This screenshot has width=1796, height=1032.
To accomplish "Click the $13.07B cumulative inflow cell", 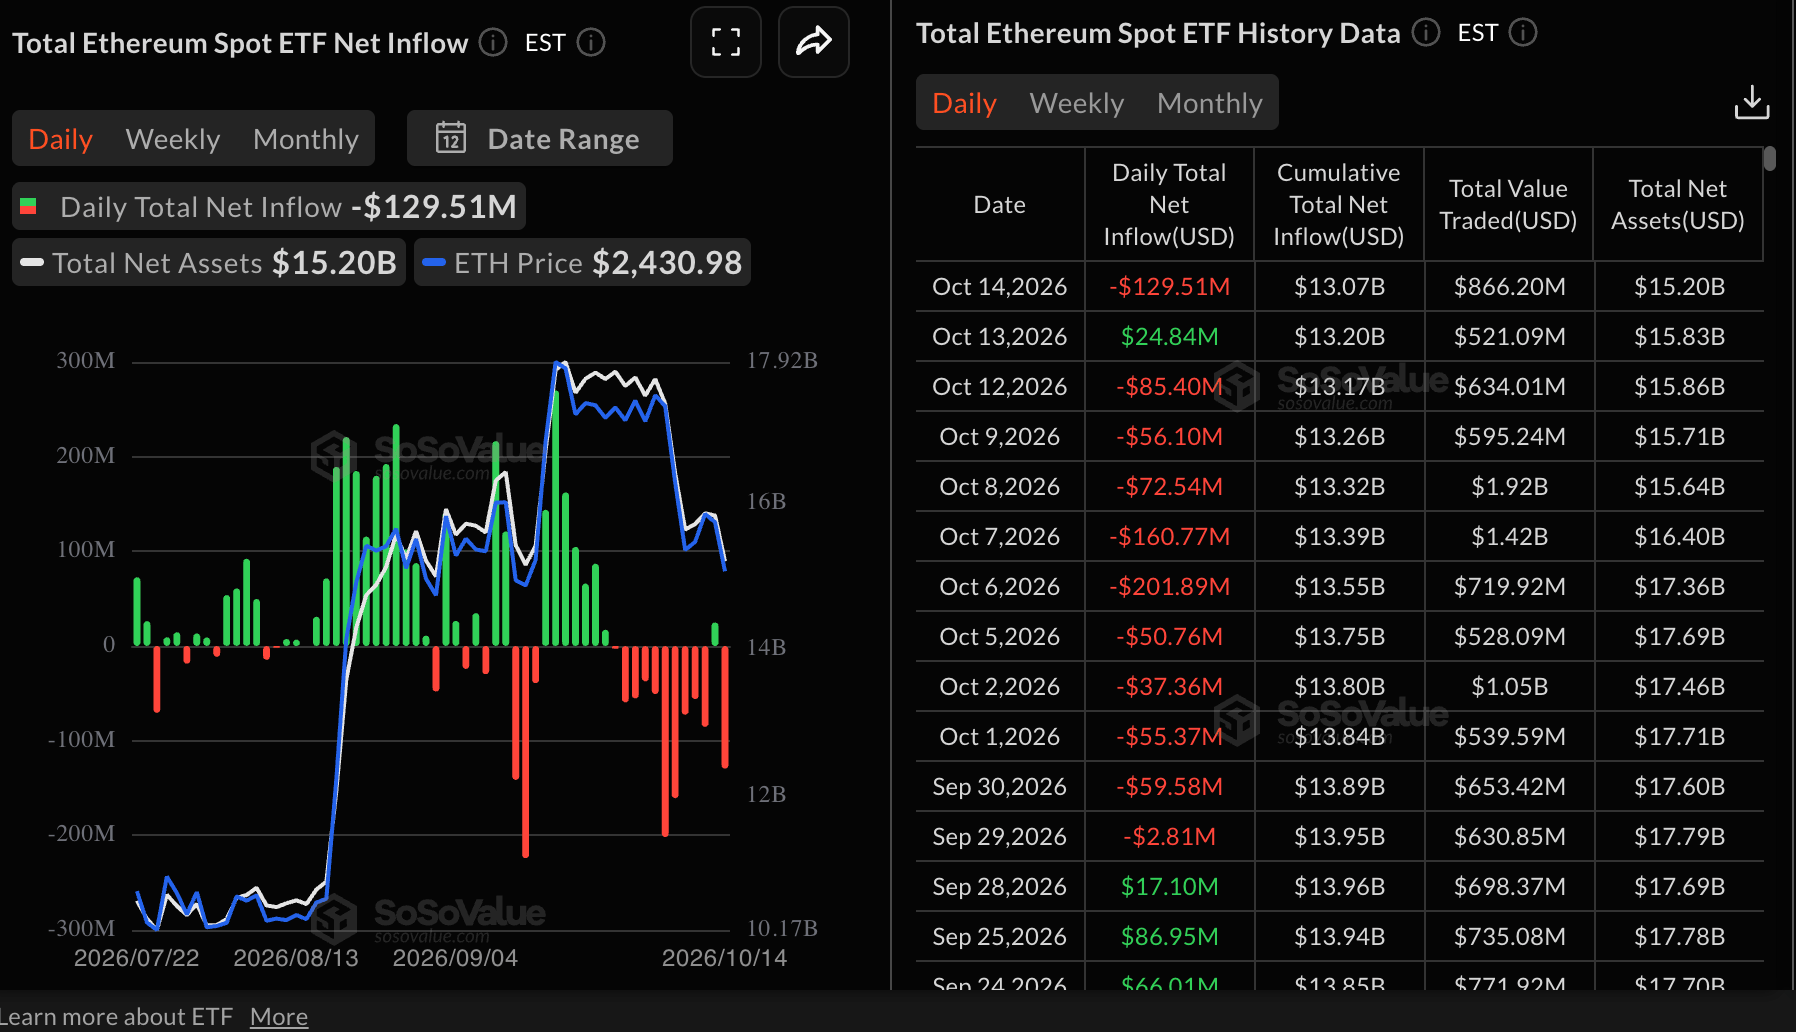I will click(1339, 287).
